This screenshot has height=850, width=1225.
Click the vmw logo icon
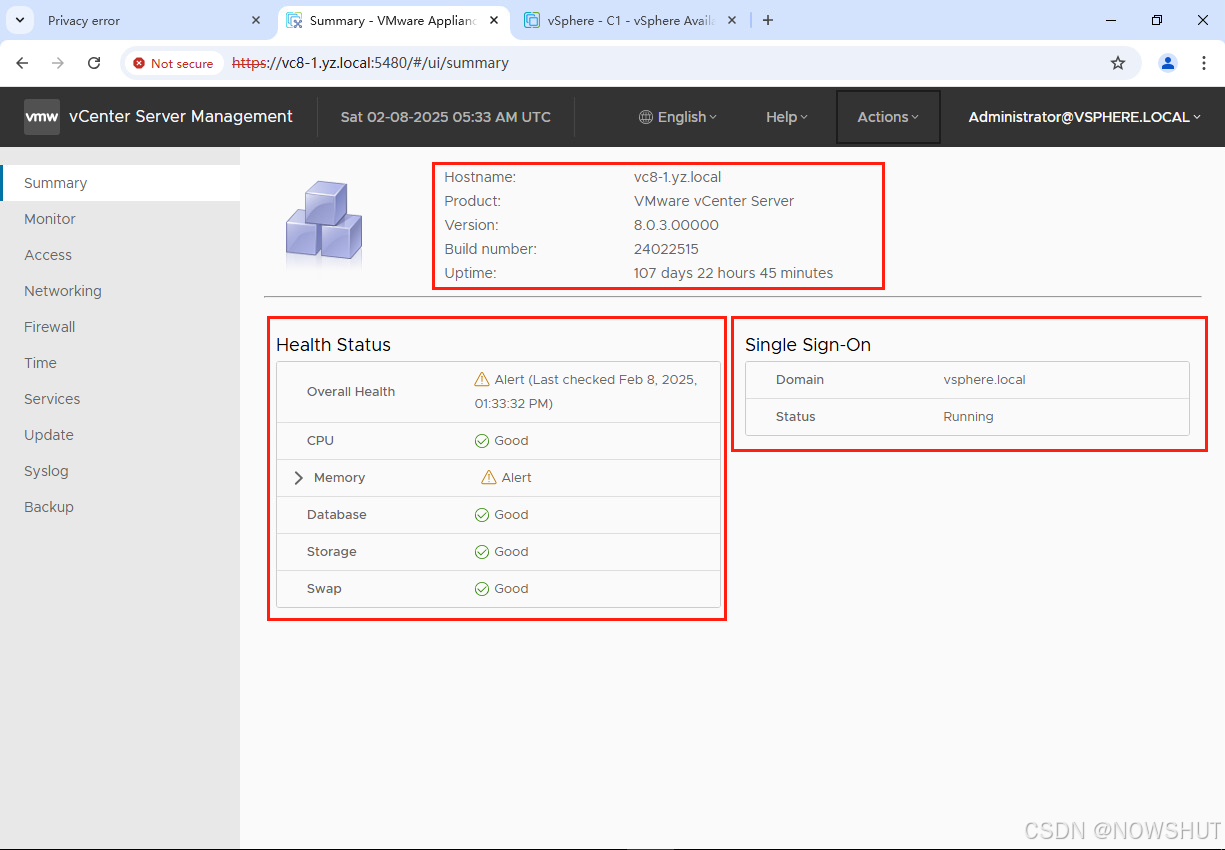(x=42, y=116)
